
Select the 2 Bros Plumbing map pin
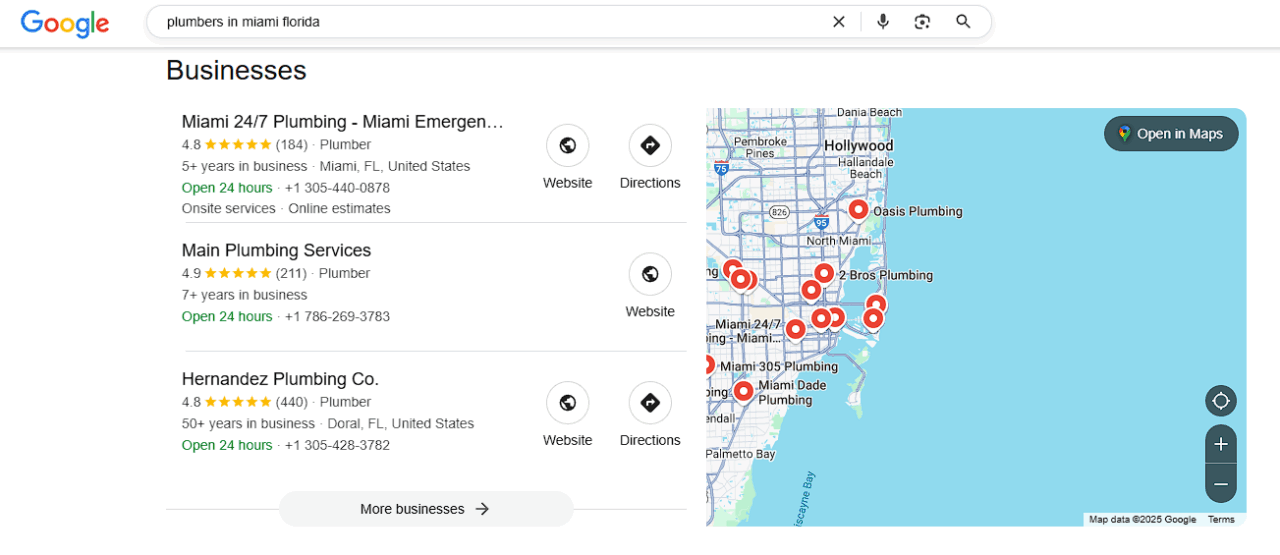tap(824, 273)
